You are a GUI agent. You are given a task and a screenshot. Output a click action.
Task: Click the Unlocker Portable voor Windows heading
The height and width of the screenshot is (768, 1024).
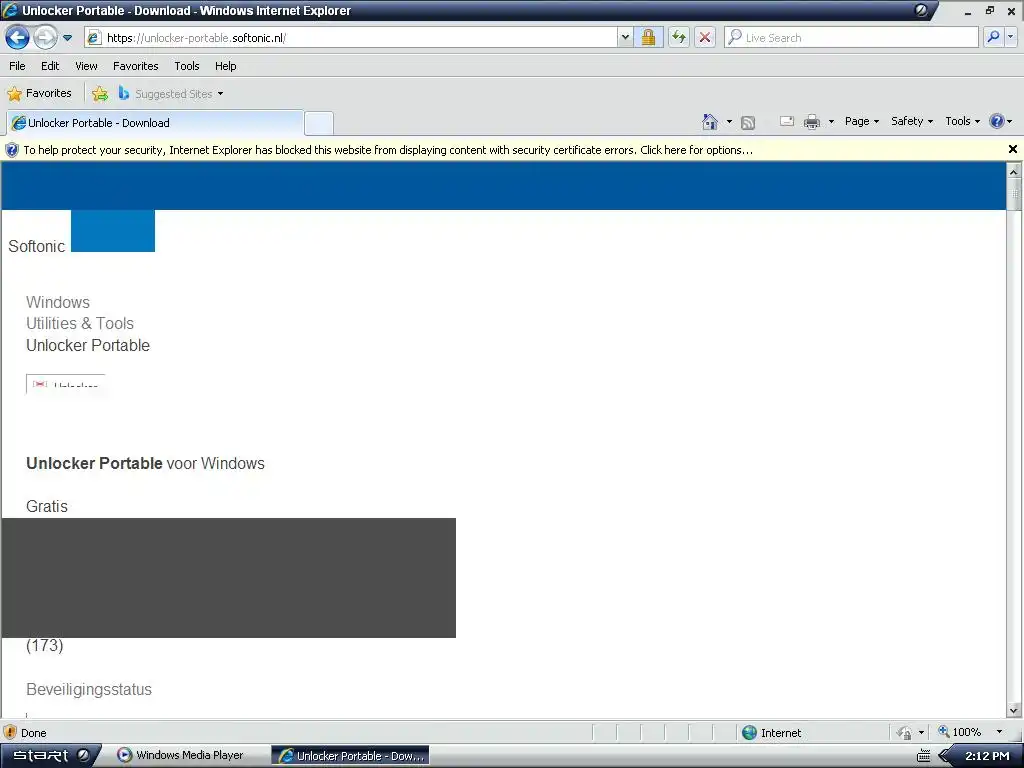(146, 464)
